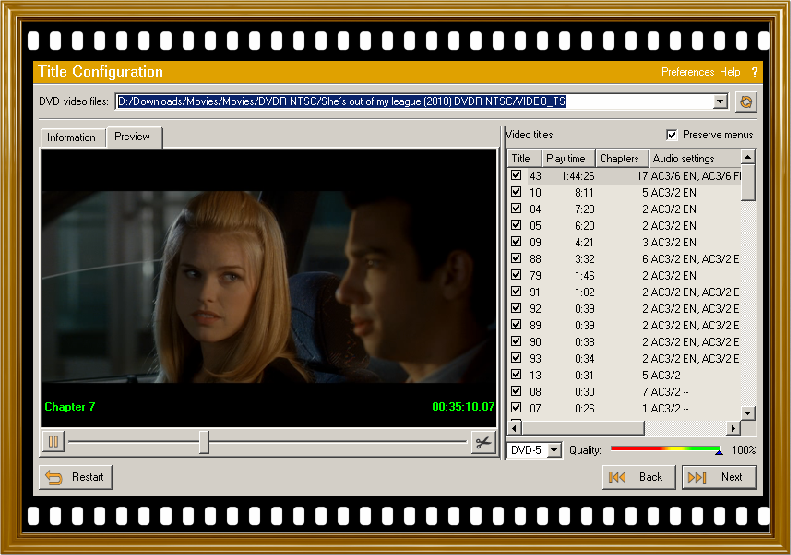Image resolution: width=791 pixels, height=555 pixels.
Task: Uncheck title 10 checkbox
Action: (x=516, y=192)
